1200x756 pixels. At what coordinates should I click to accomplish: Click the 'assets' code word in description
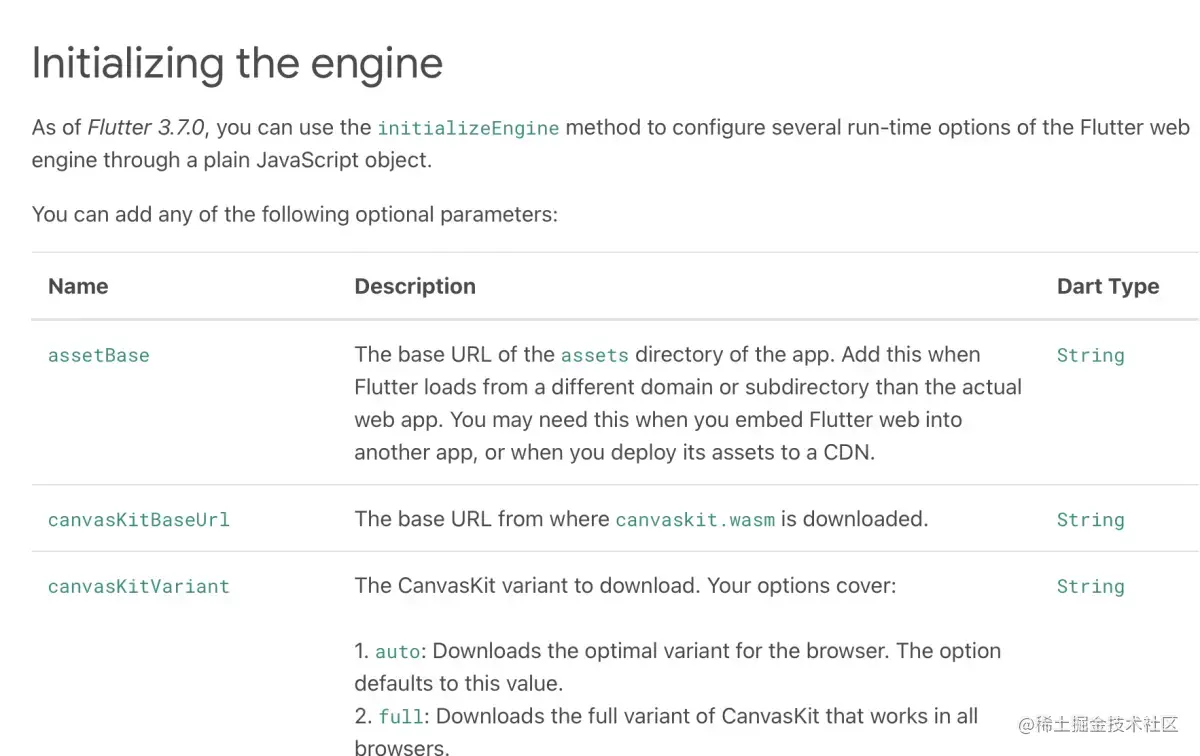595,355
